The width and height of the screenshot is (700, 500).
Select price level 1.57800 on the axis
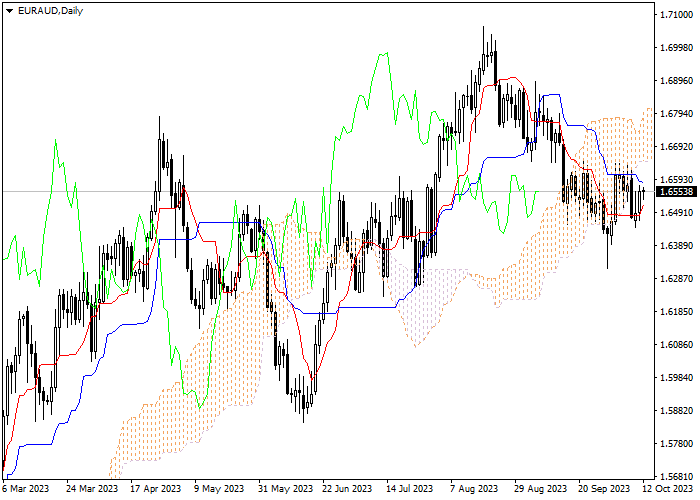(x=677, y=444)
